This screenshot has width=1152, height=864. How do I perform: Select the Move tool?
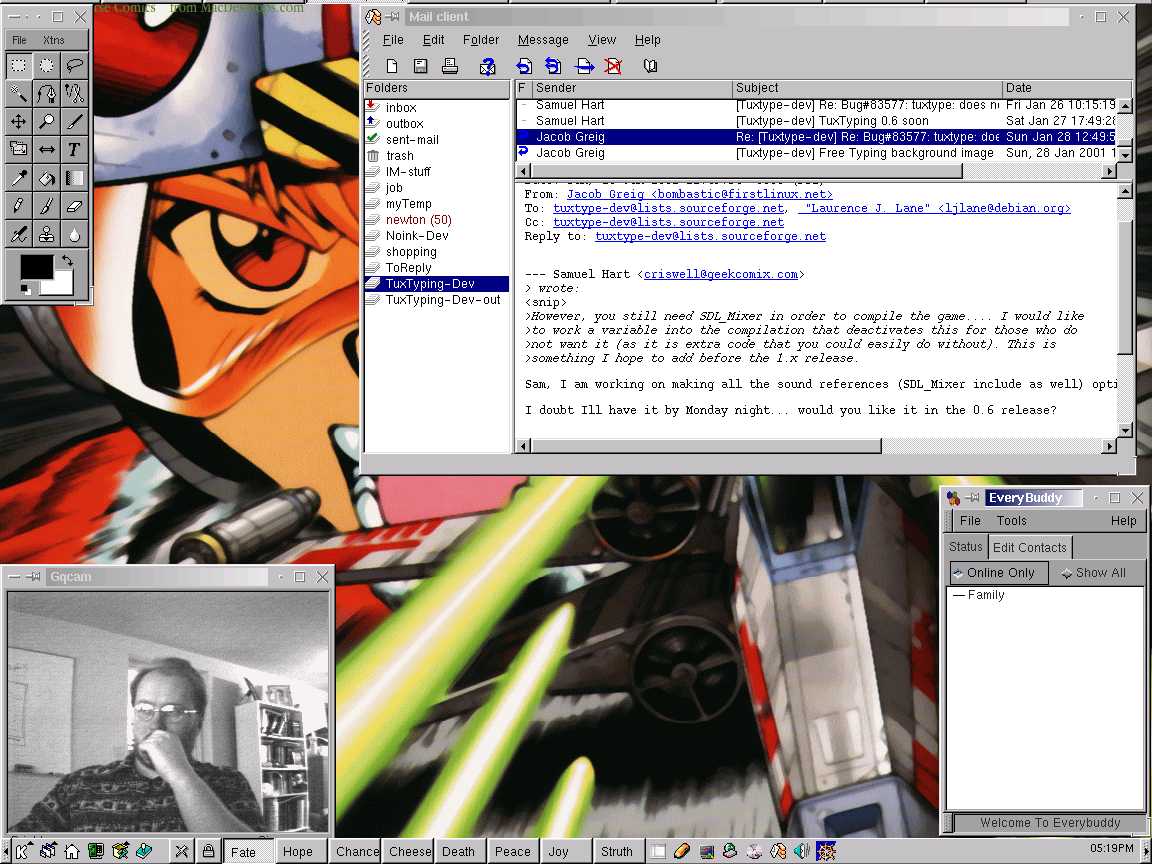(18, 121)
